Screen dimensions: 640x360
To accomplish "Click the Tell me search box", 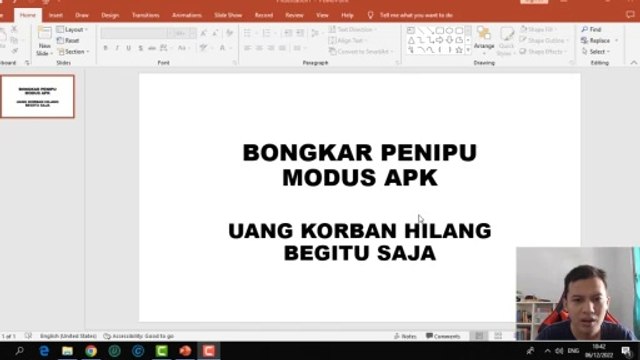I will 416,15.
